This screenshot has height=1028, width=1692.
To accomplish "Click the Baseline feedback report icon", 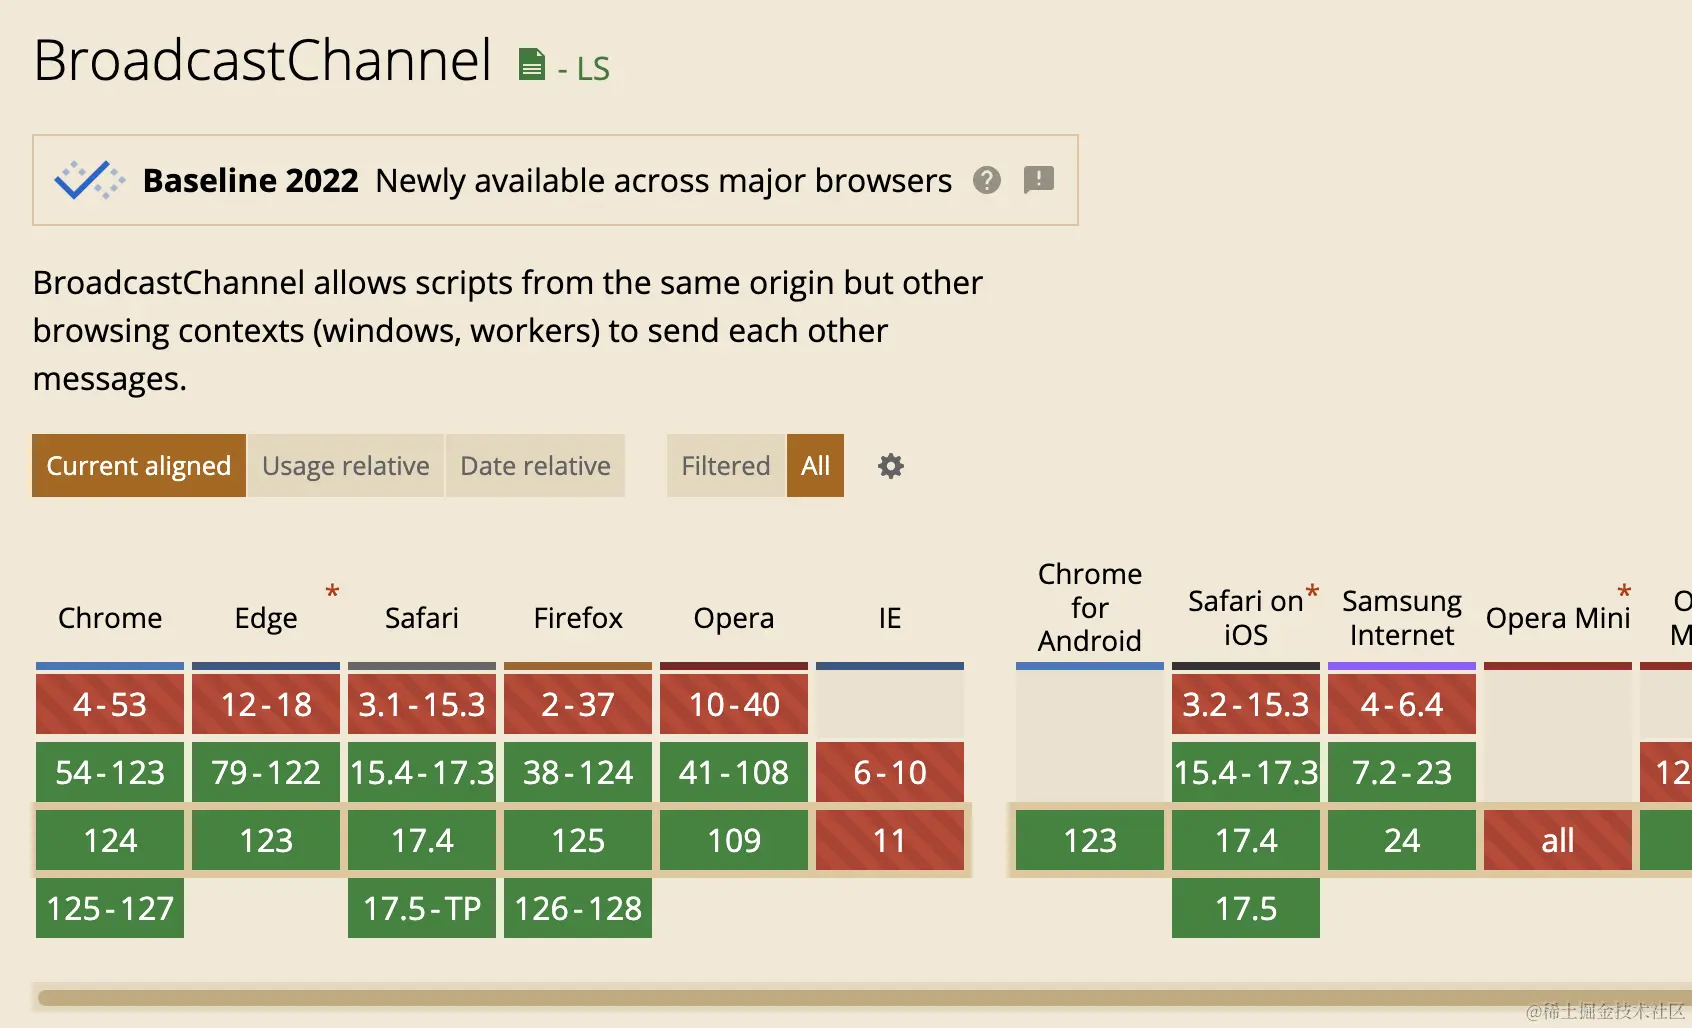I will [1039, 180].
